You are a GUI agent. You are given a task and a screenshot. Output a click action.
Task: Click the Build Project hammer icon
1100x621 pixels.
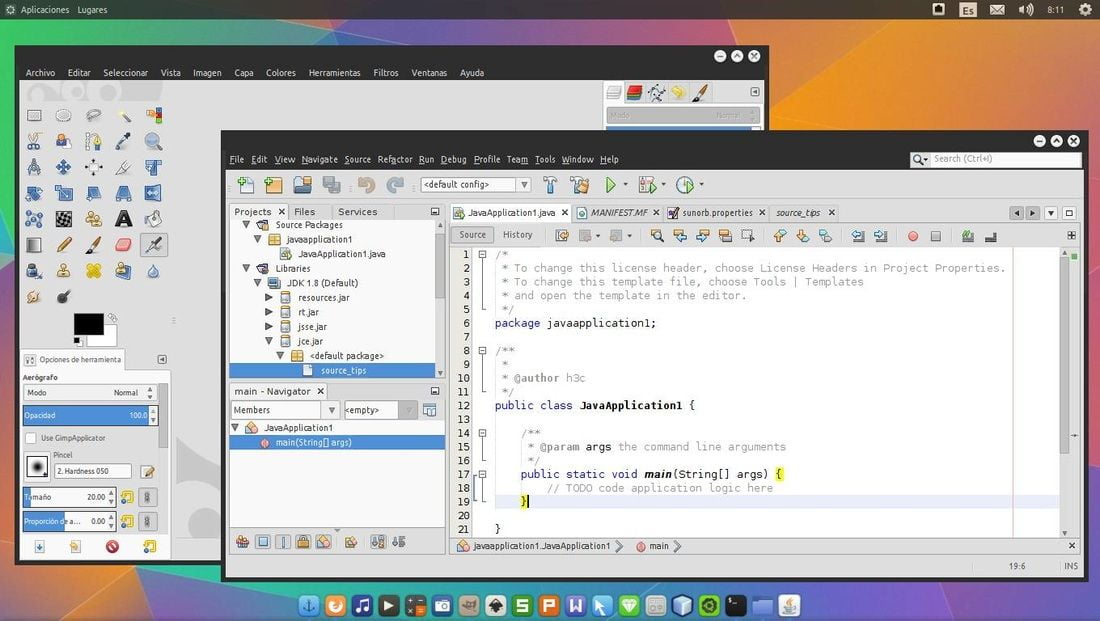550,185
